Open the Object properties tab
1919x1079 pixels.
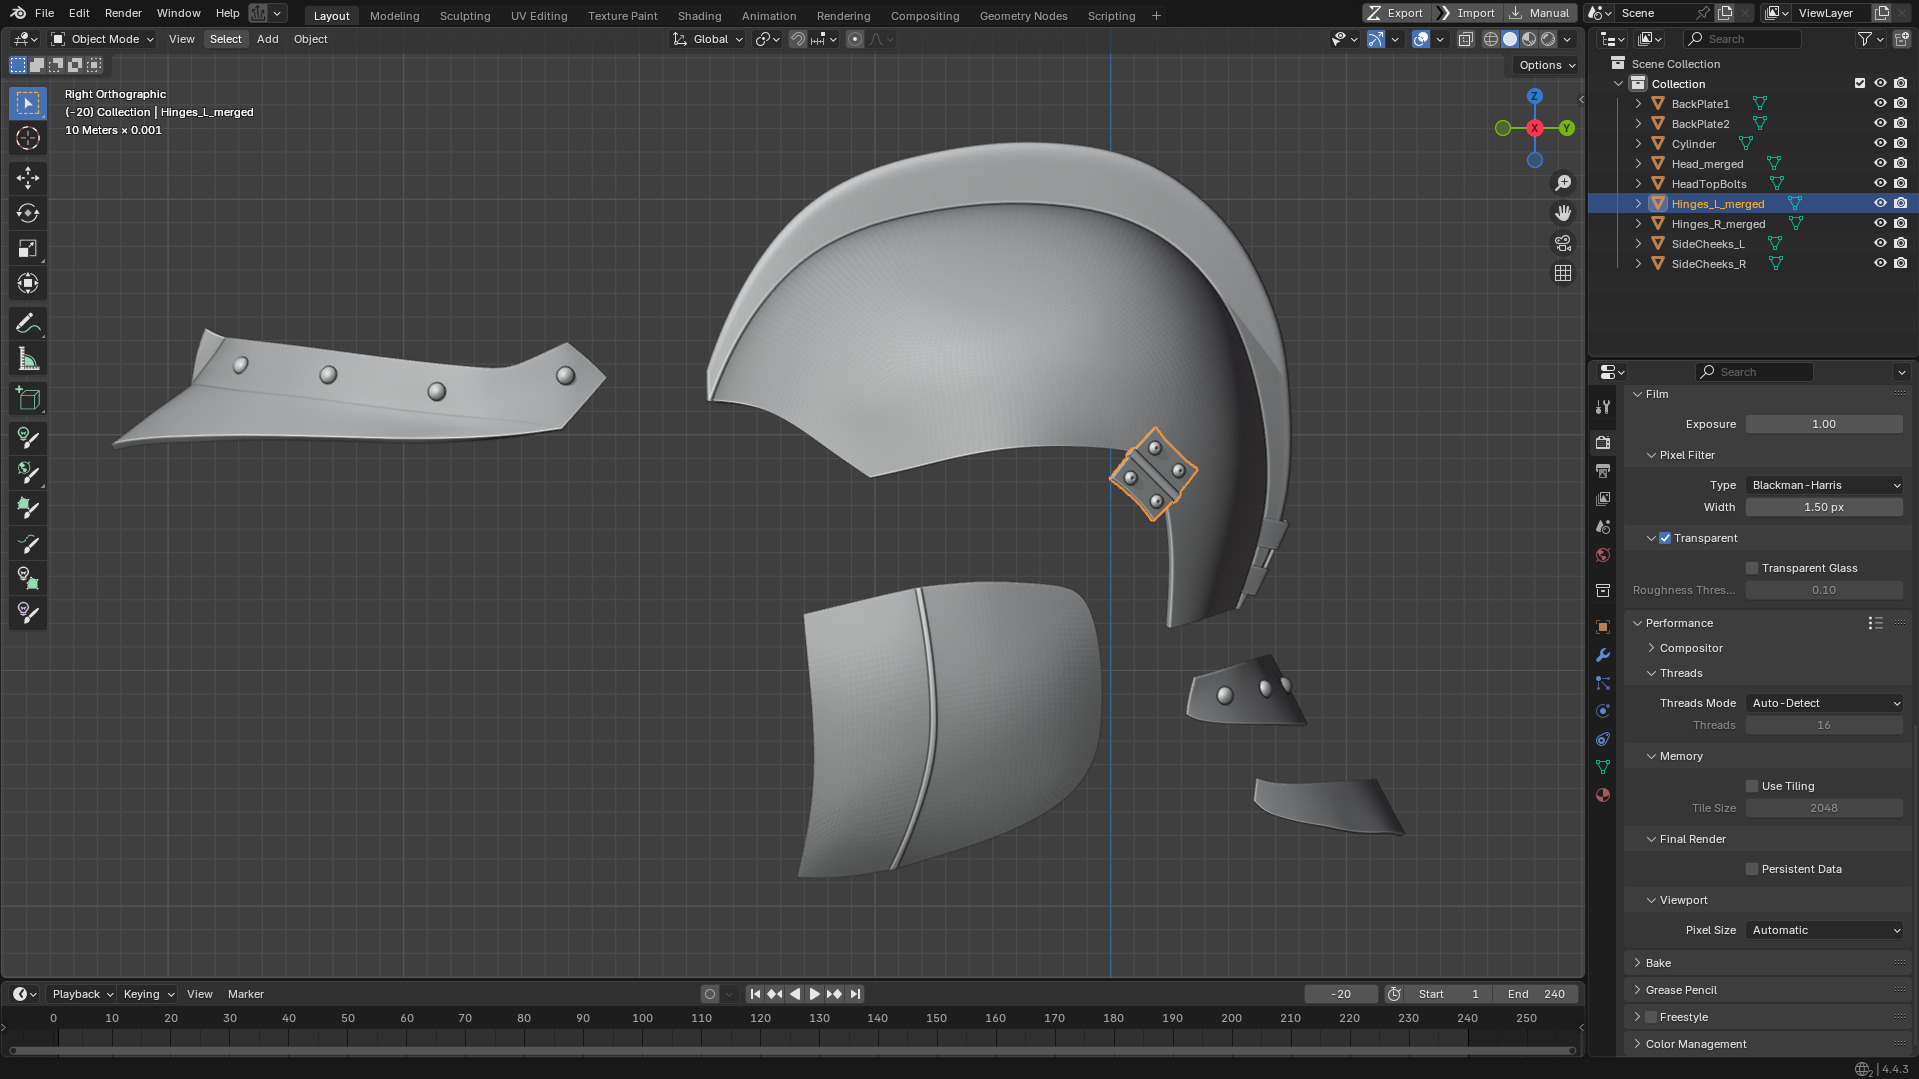[1603, 627]
